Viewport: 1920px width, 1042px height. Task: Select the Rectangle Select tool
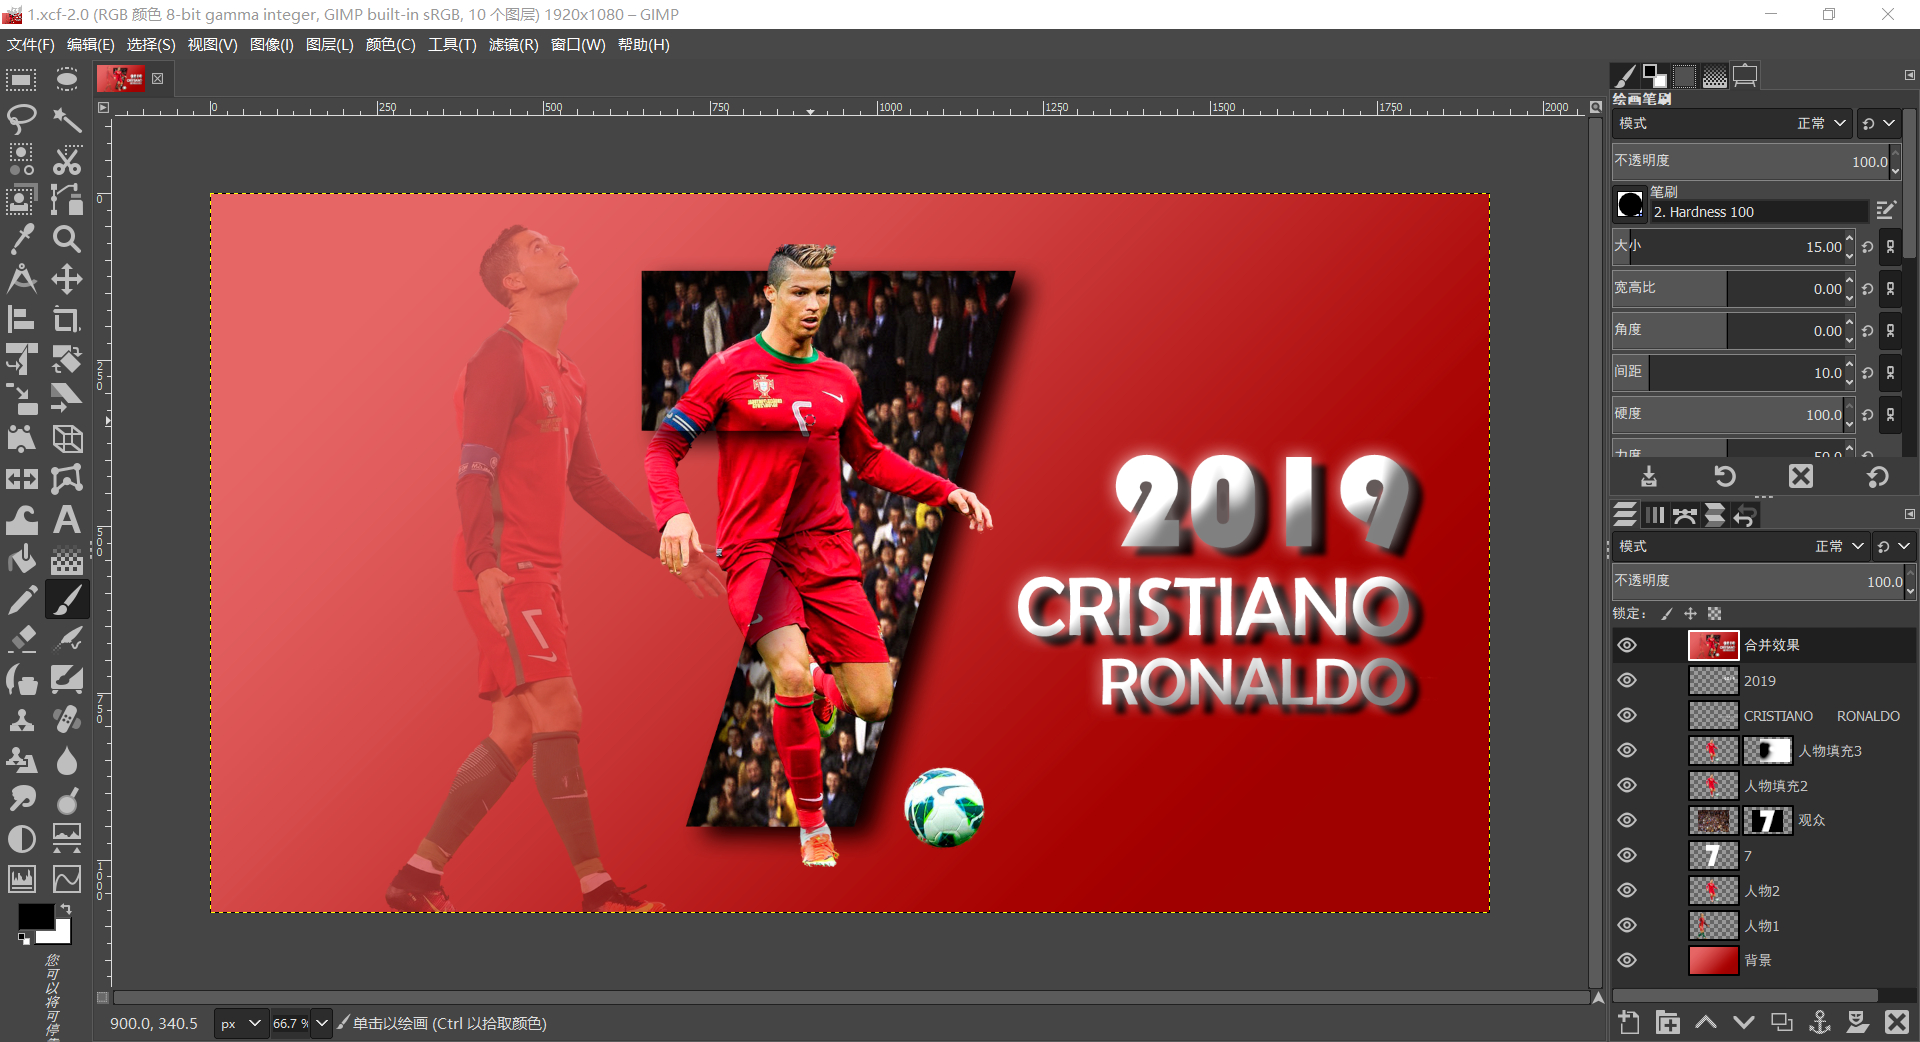coord(22,80)
